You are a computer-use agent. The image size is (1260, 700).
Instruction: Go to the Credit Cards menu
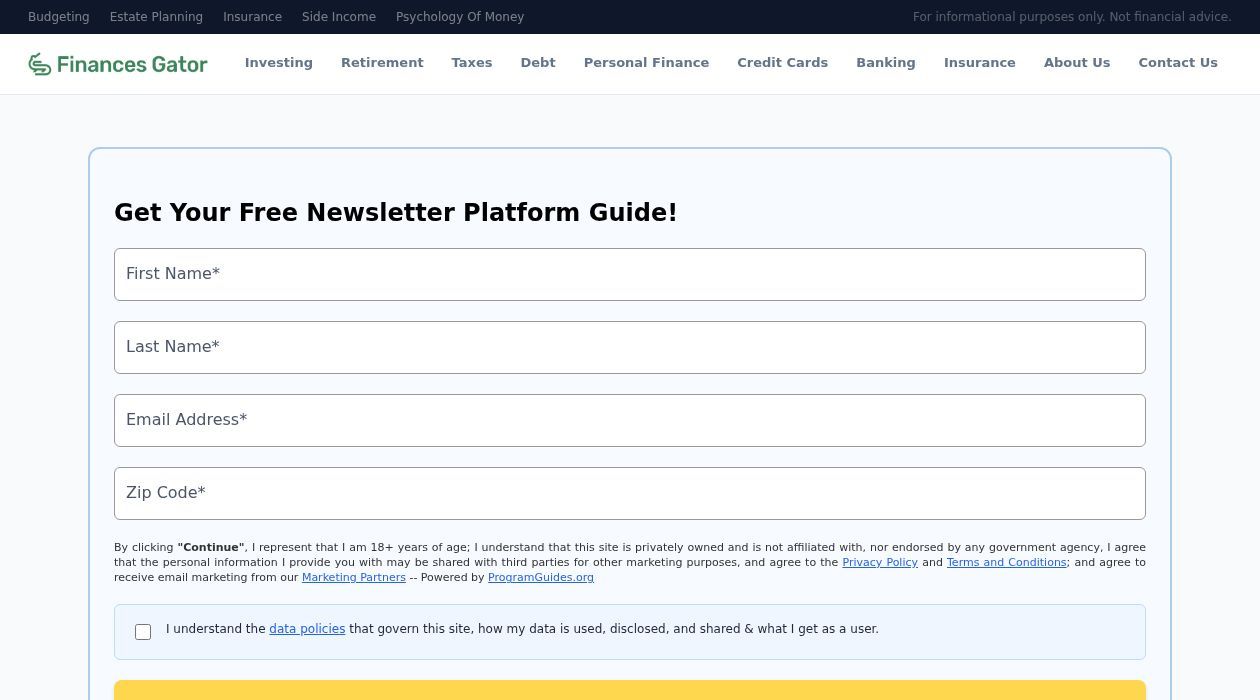click(x=782, y=62)
